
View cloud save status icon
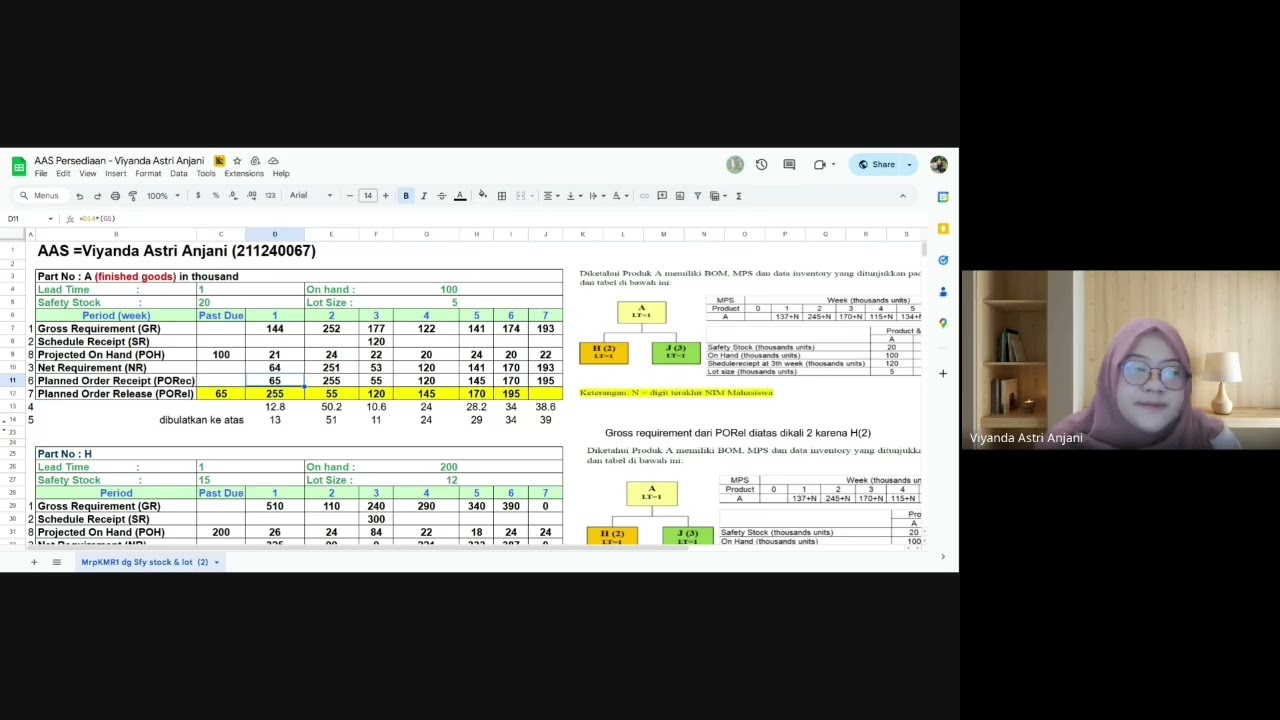click(273, 161)
